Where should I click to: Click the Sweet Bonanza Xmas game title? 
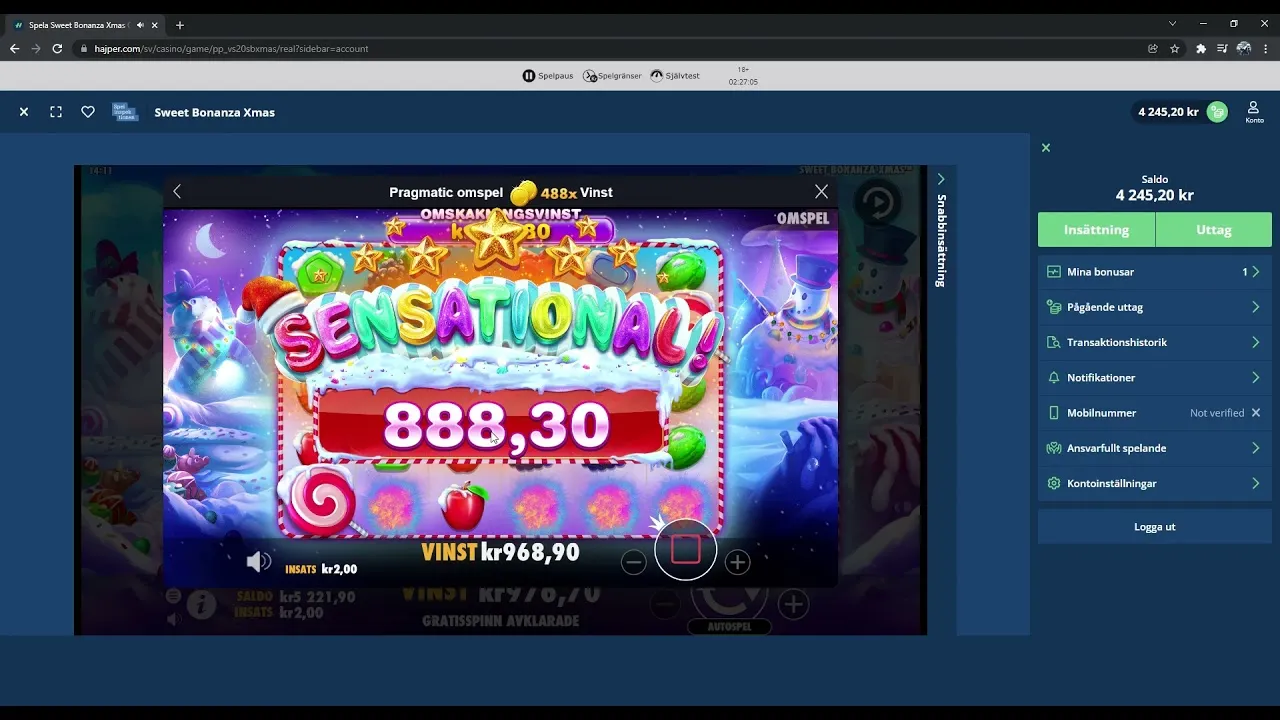[x=214, y=113]
